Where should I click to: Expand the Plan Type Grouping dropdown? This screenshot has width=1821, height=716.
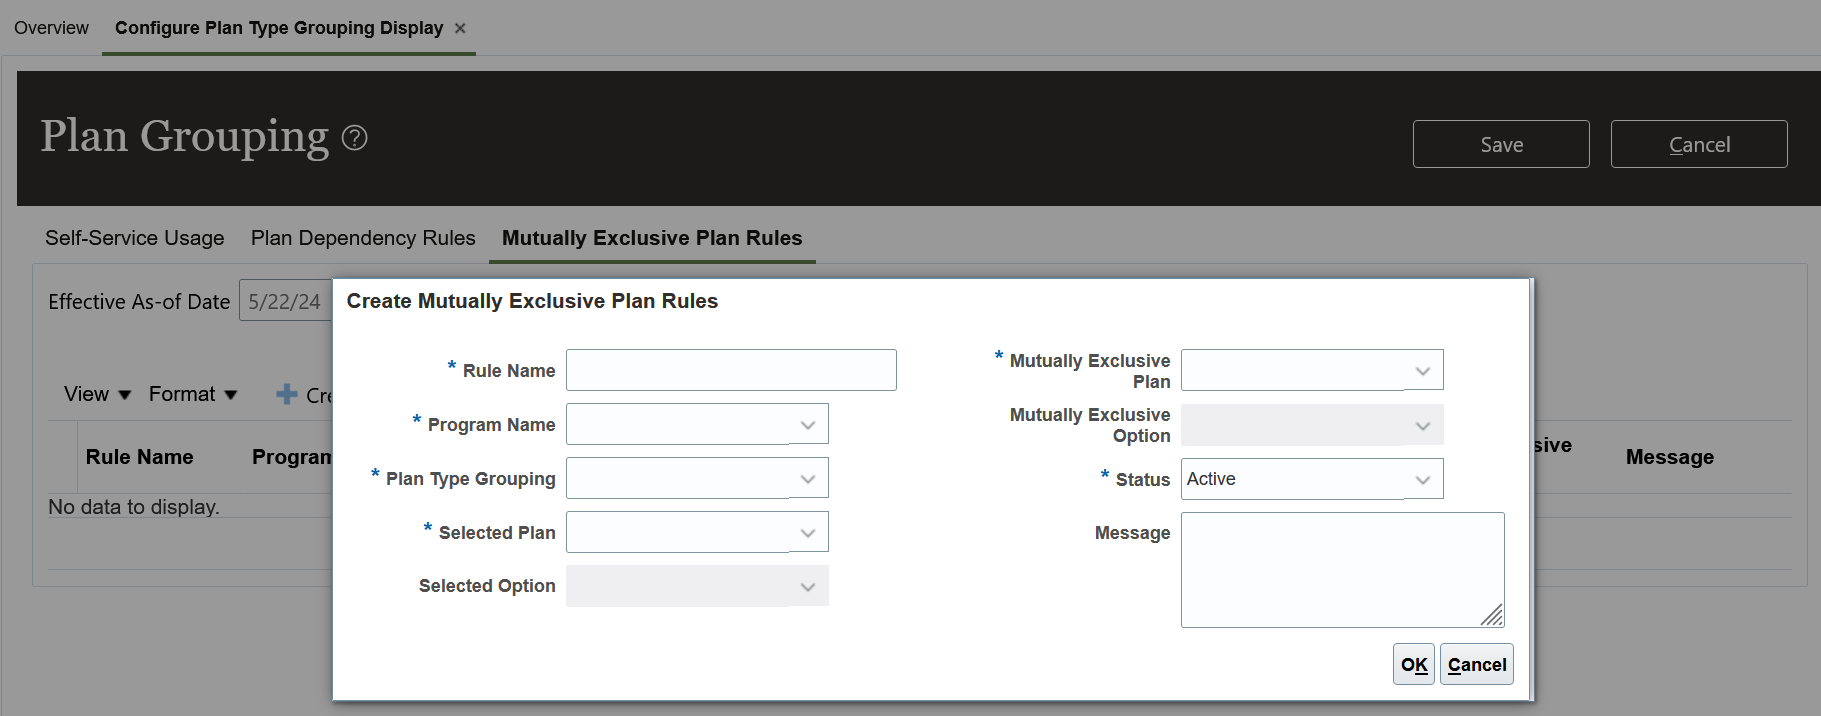click(807, 479)
